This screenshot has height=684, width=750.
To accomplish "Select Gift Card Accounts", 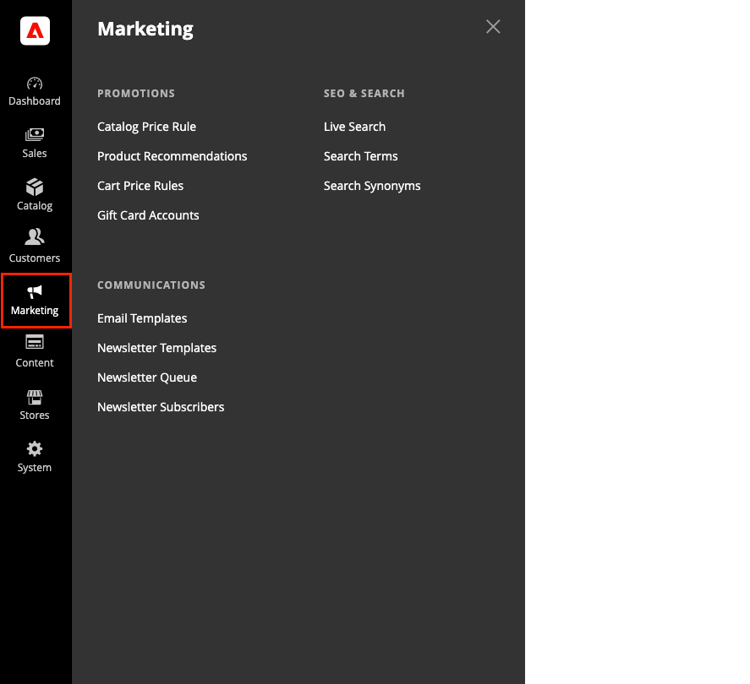I will click(x=148, y=216).
